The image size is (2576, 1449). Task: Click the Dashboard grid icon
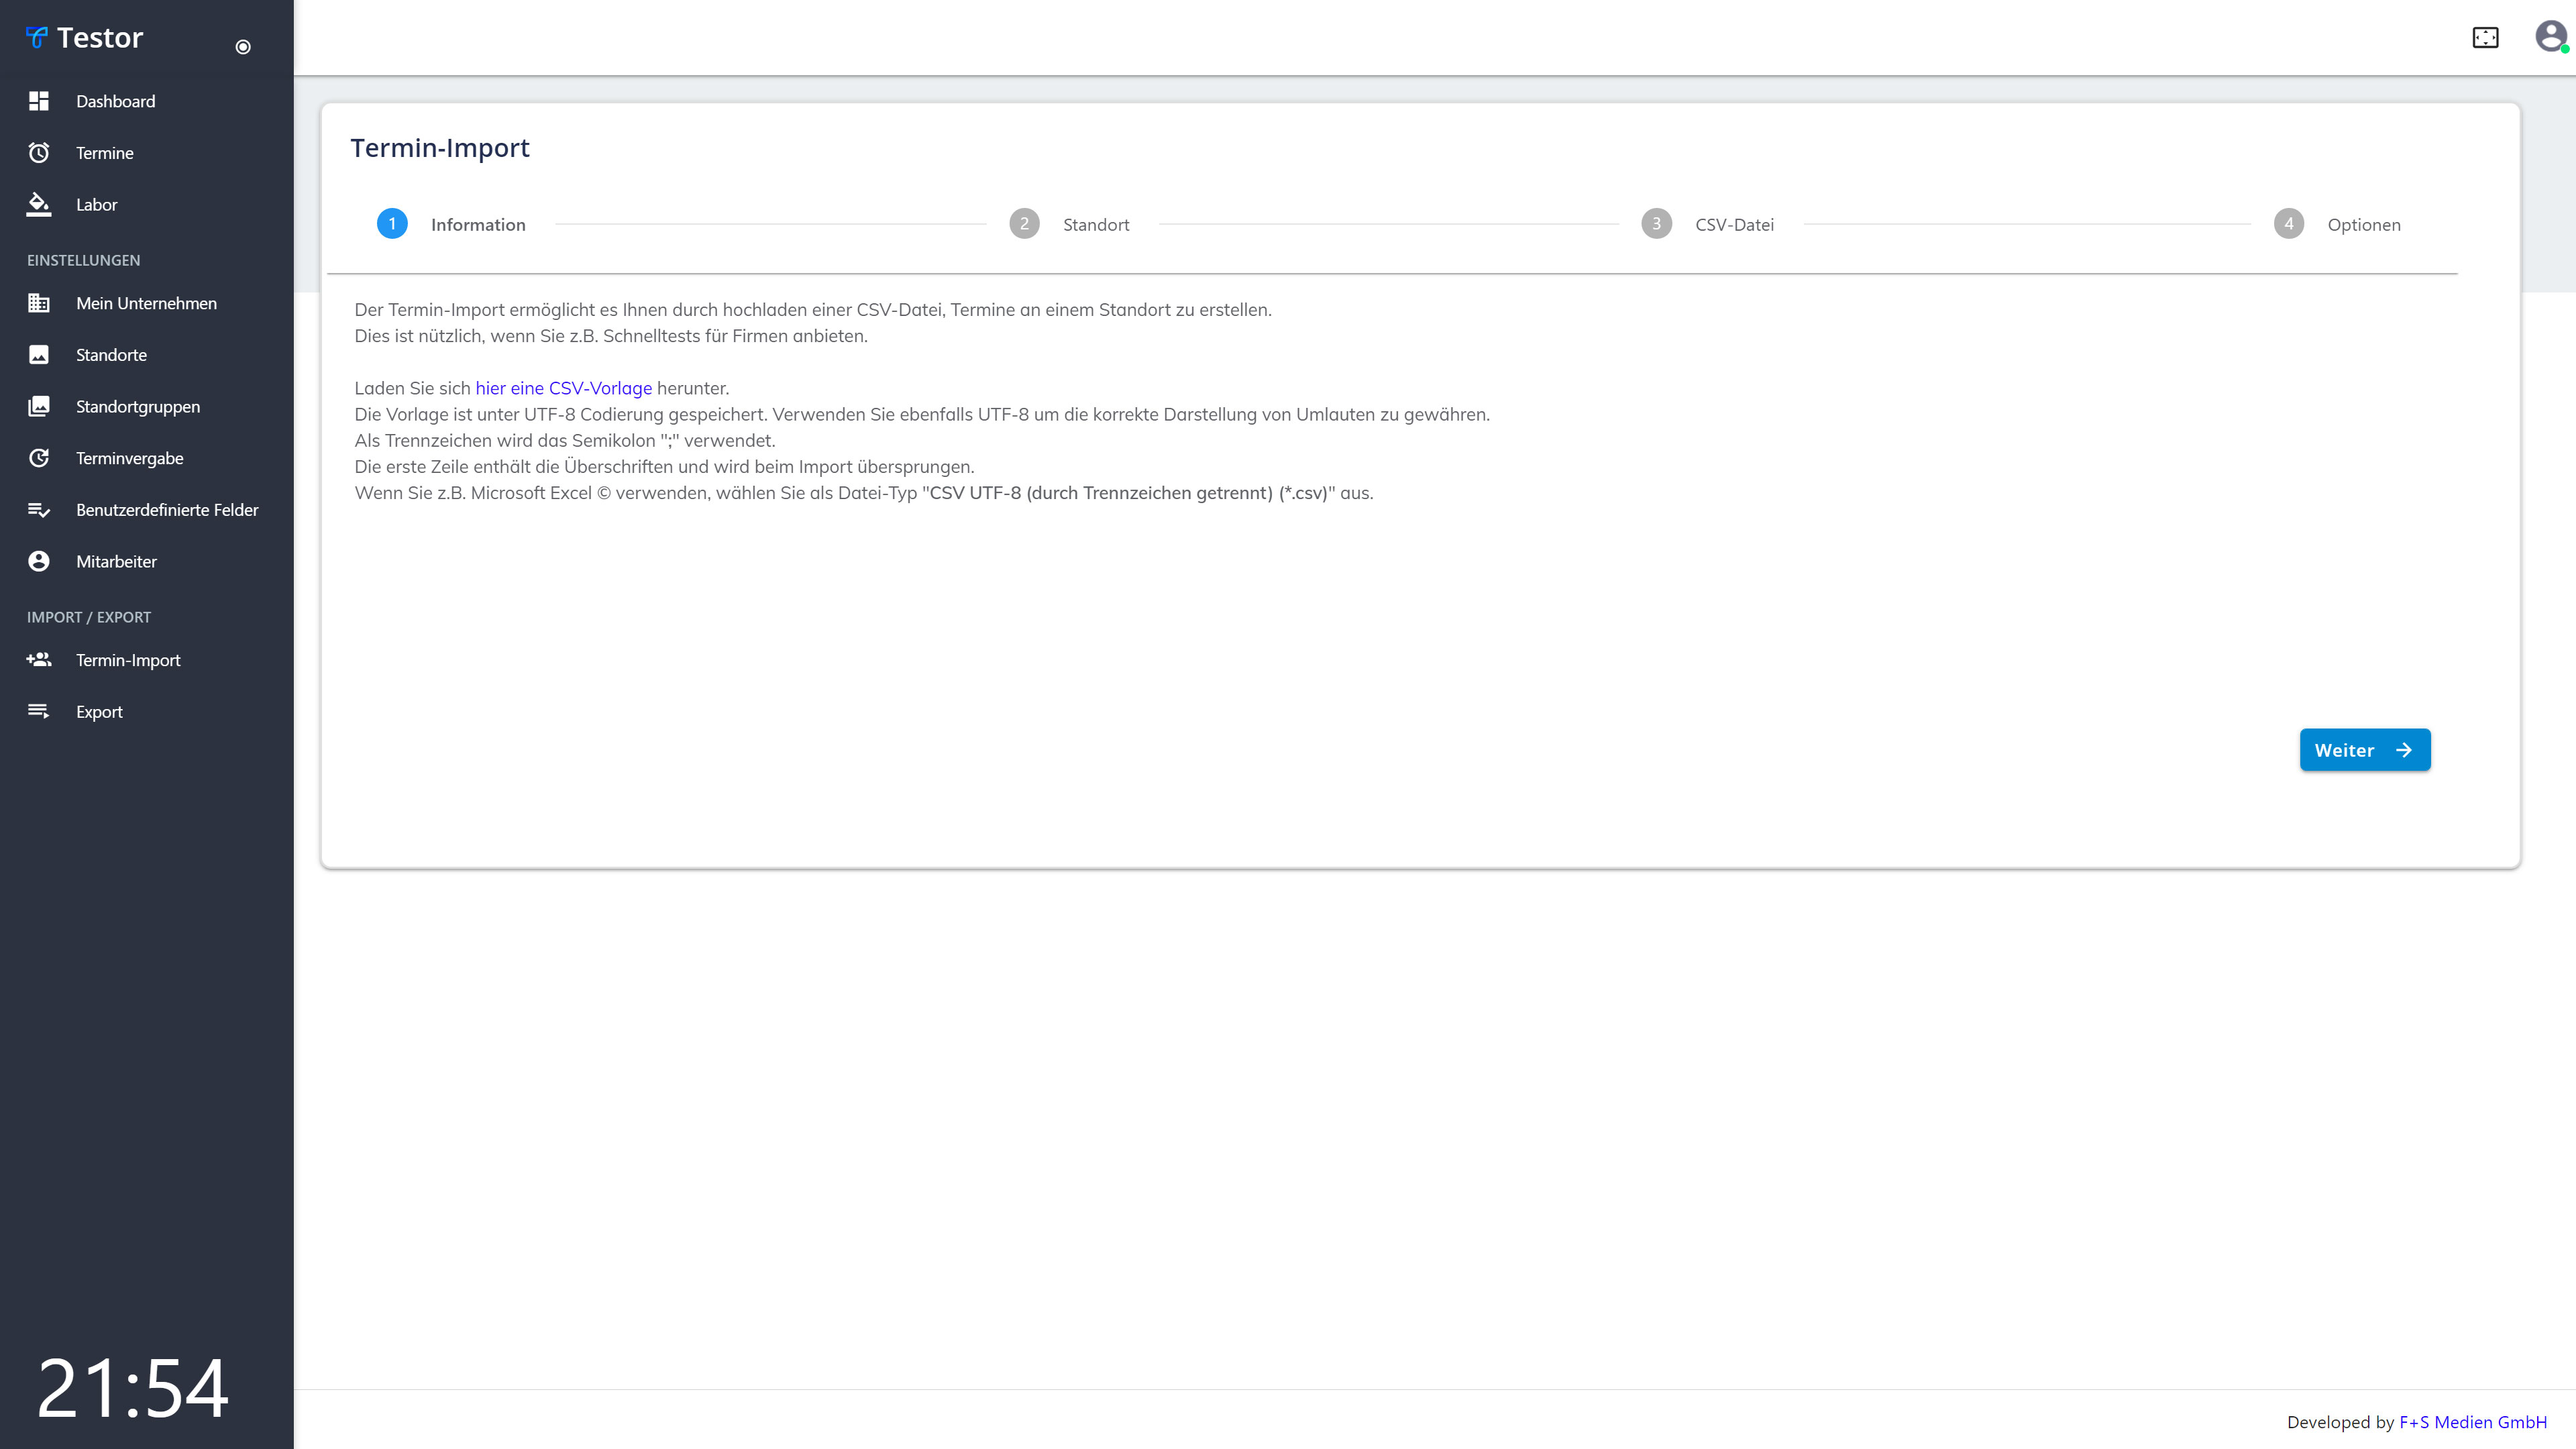(x=39, y=101)
